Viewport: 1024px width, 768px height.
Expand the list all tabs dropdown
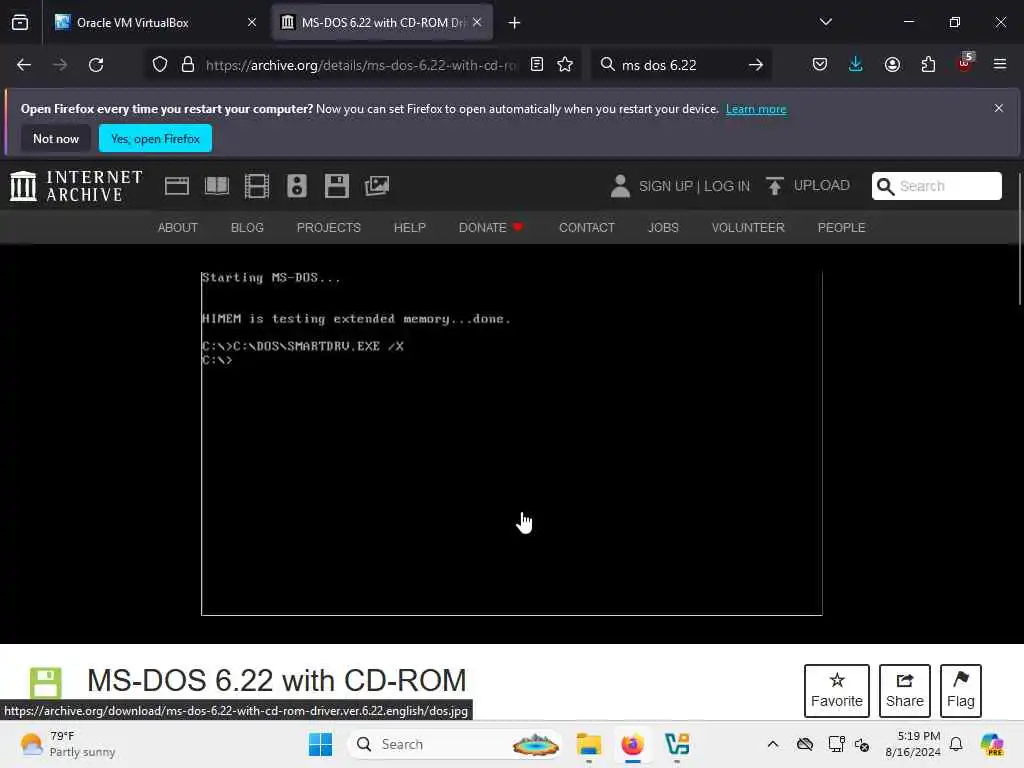coord(825,22)
